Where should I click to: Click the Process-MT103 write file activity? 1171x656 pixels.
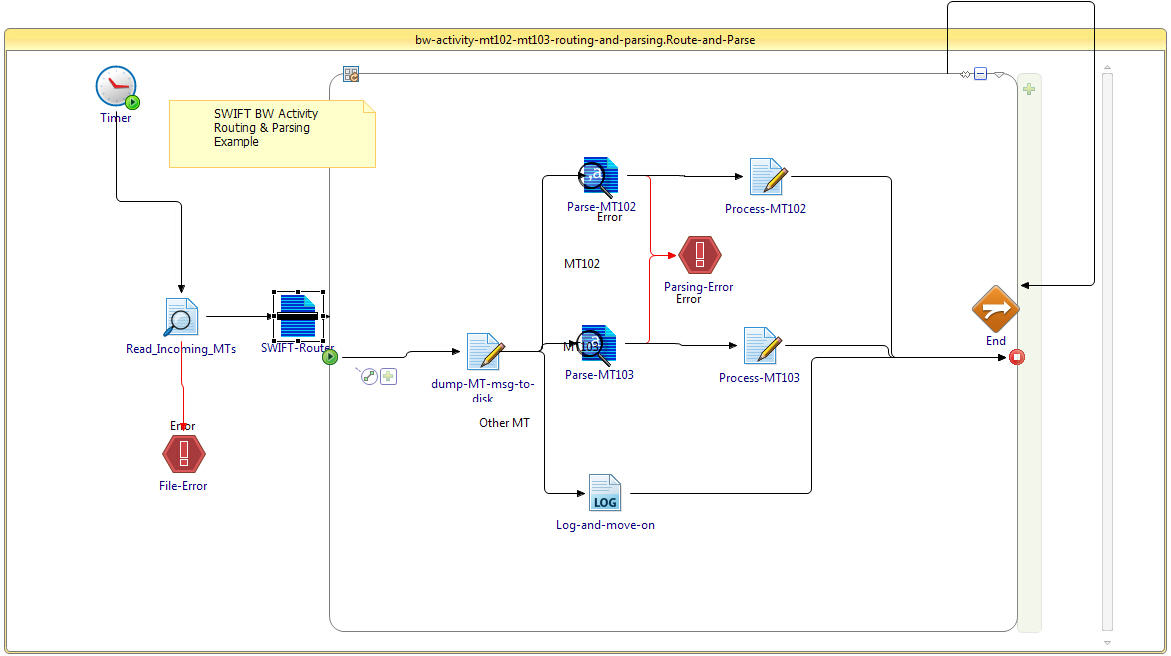click(x=762, y=346)
